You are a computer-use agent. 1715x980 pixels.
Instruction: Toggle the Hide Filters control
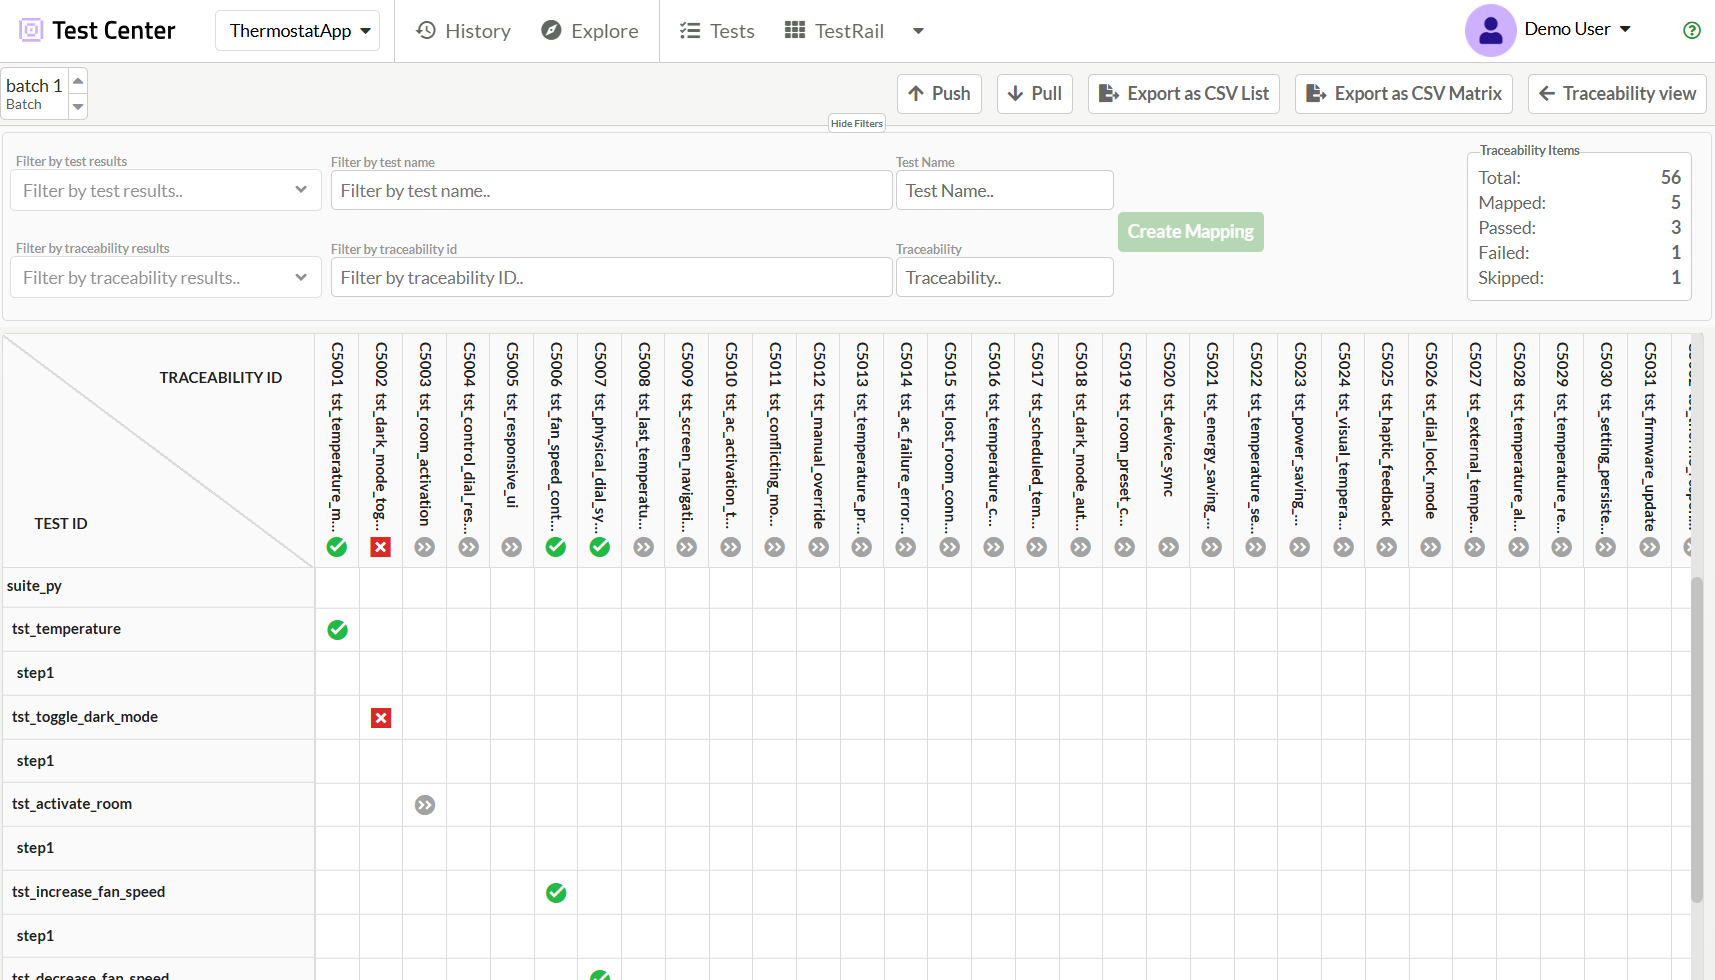click(x=856, y=123)
